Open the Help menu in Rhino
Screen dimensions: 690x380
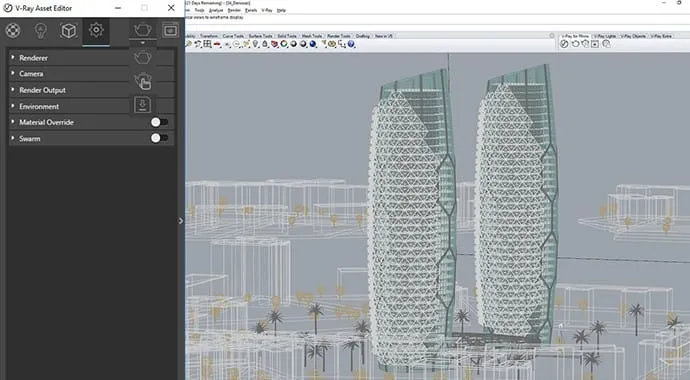[281, 10]
